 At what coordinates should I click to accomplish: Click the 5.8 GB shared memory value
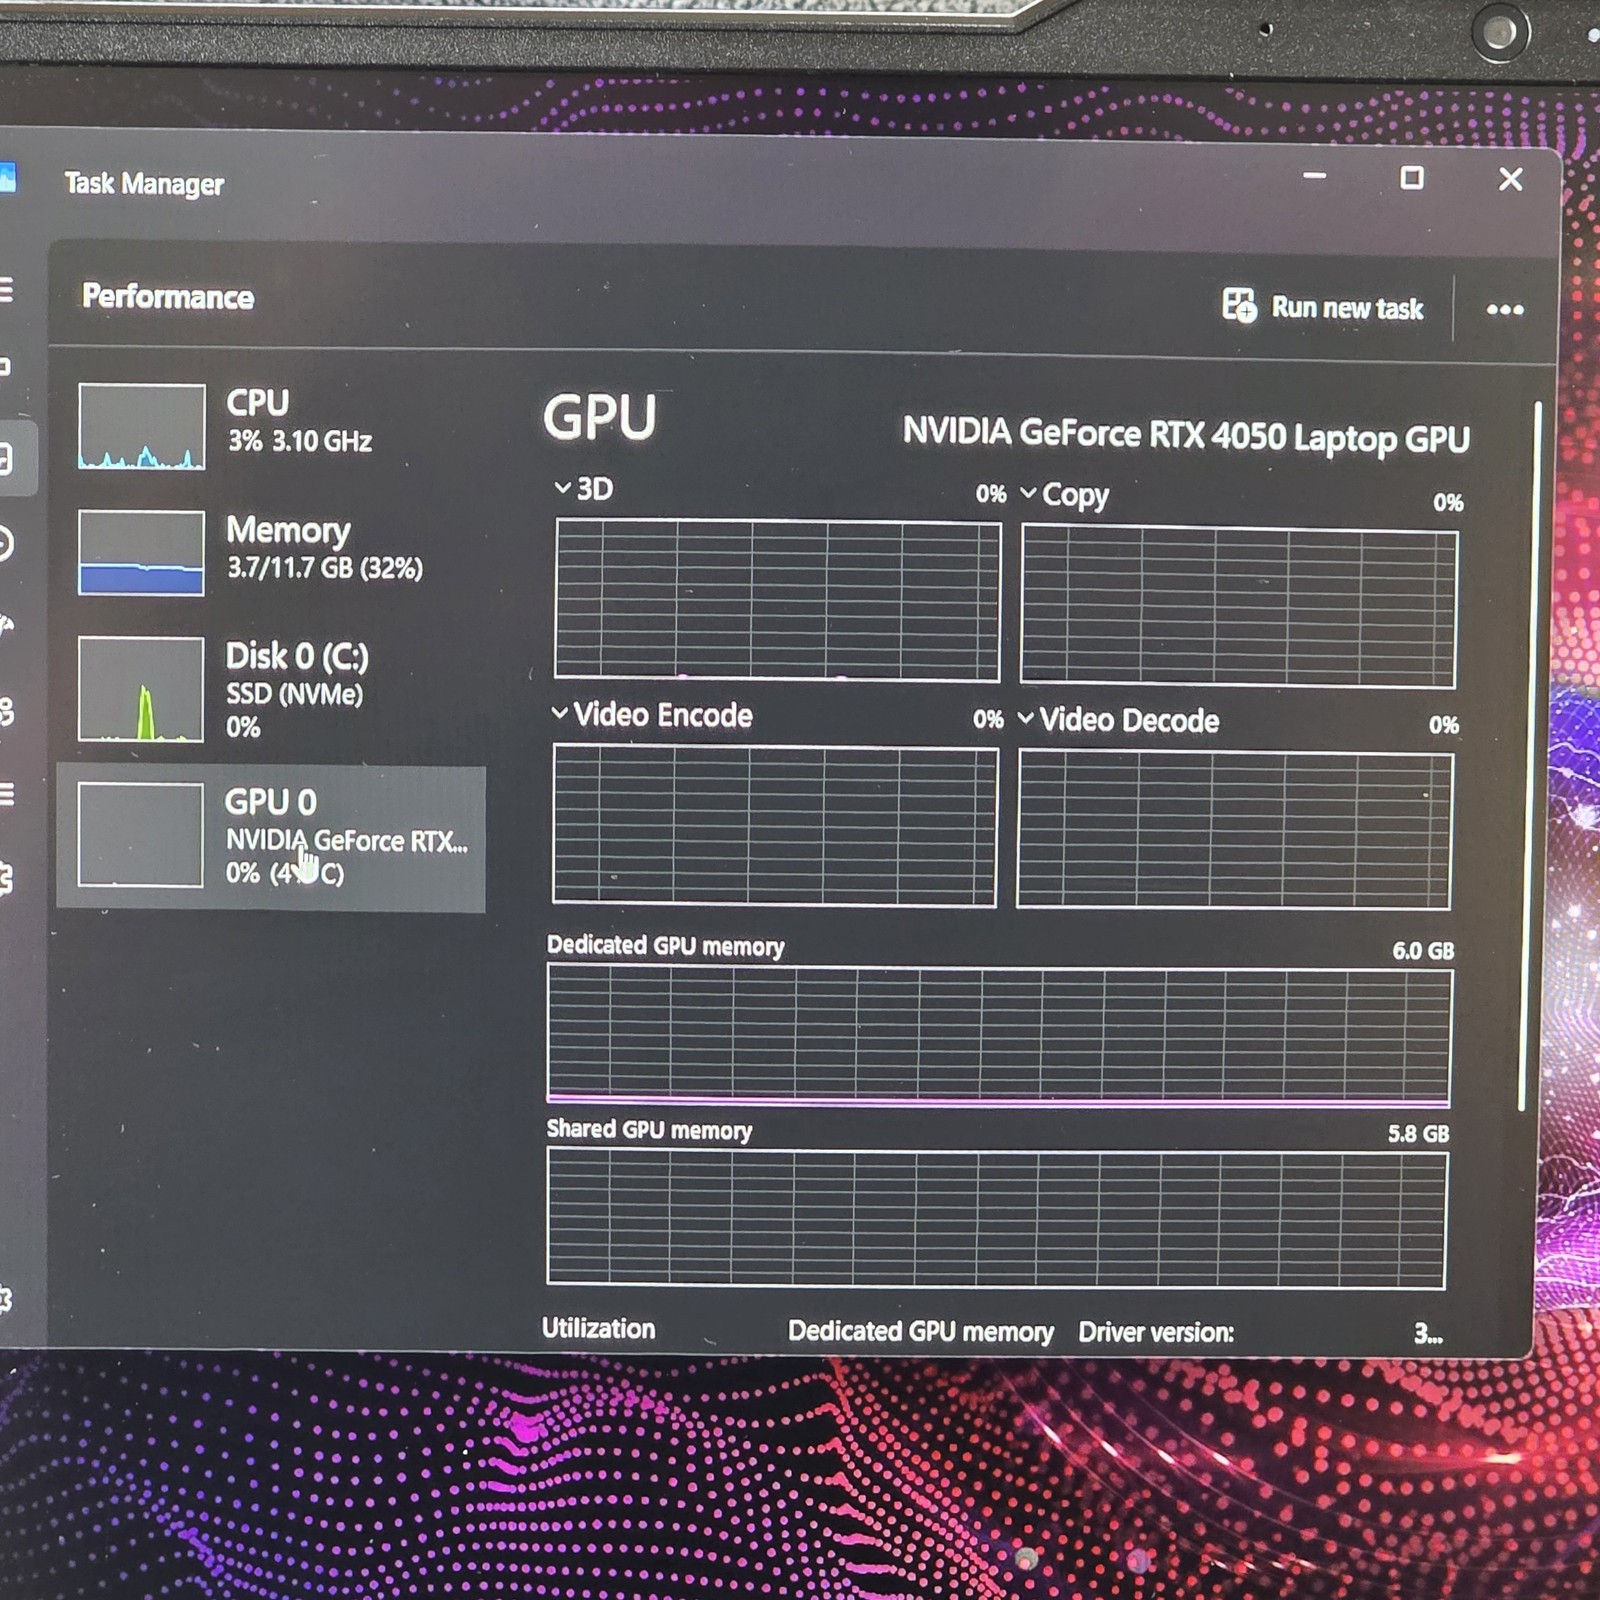pos(1418,1133)
